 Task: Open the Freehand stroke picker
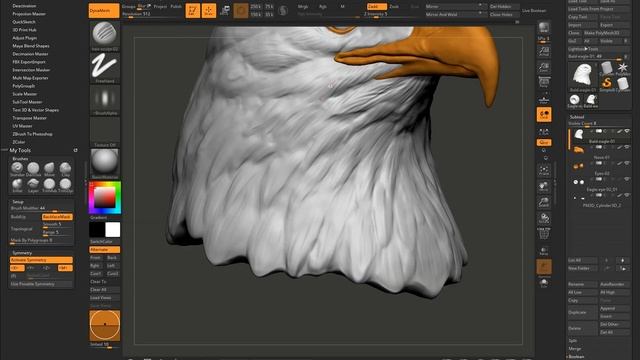[x=105, y=68]
